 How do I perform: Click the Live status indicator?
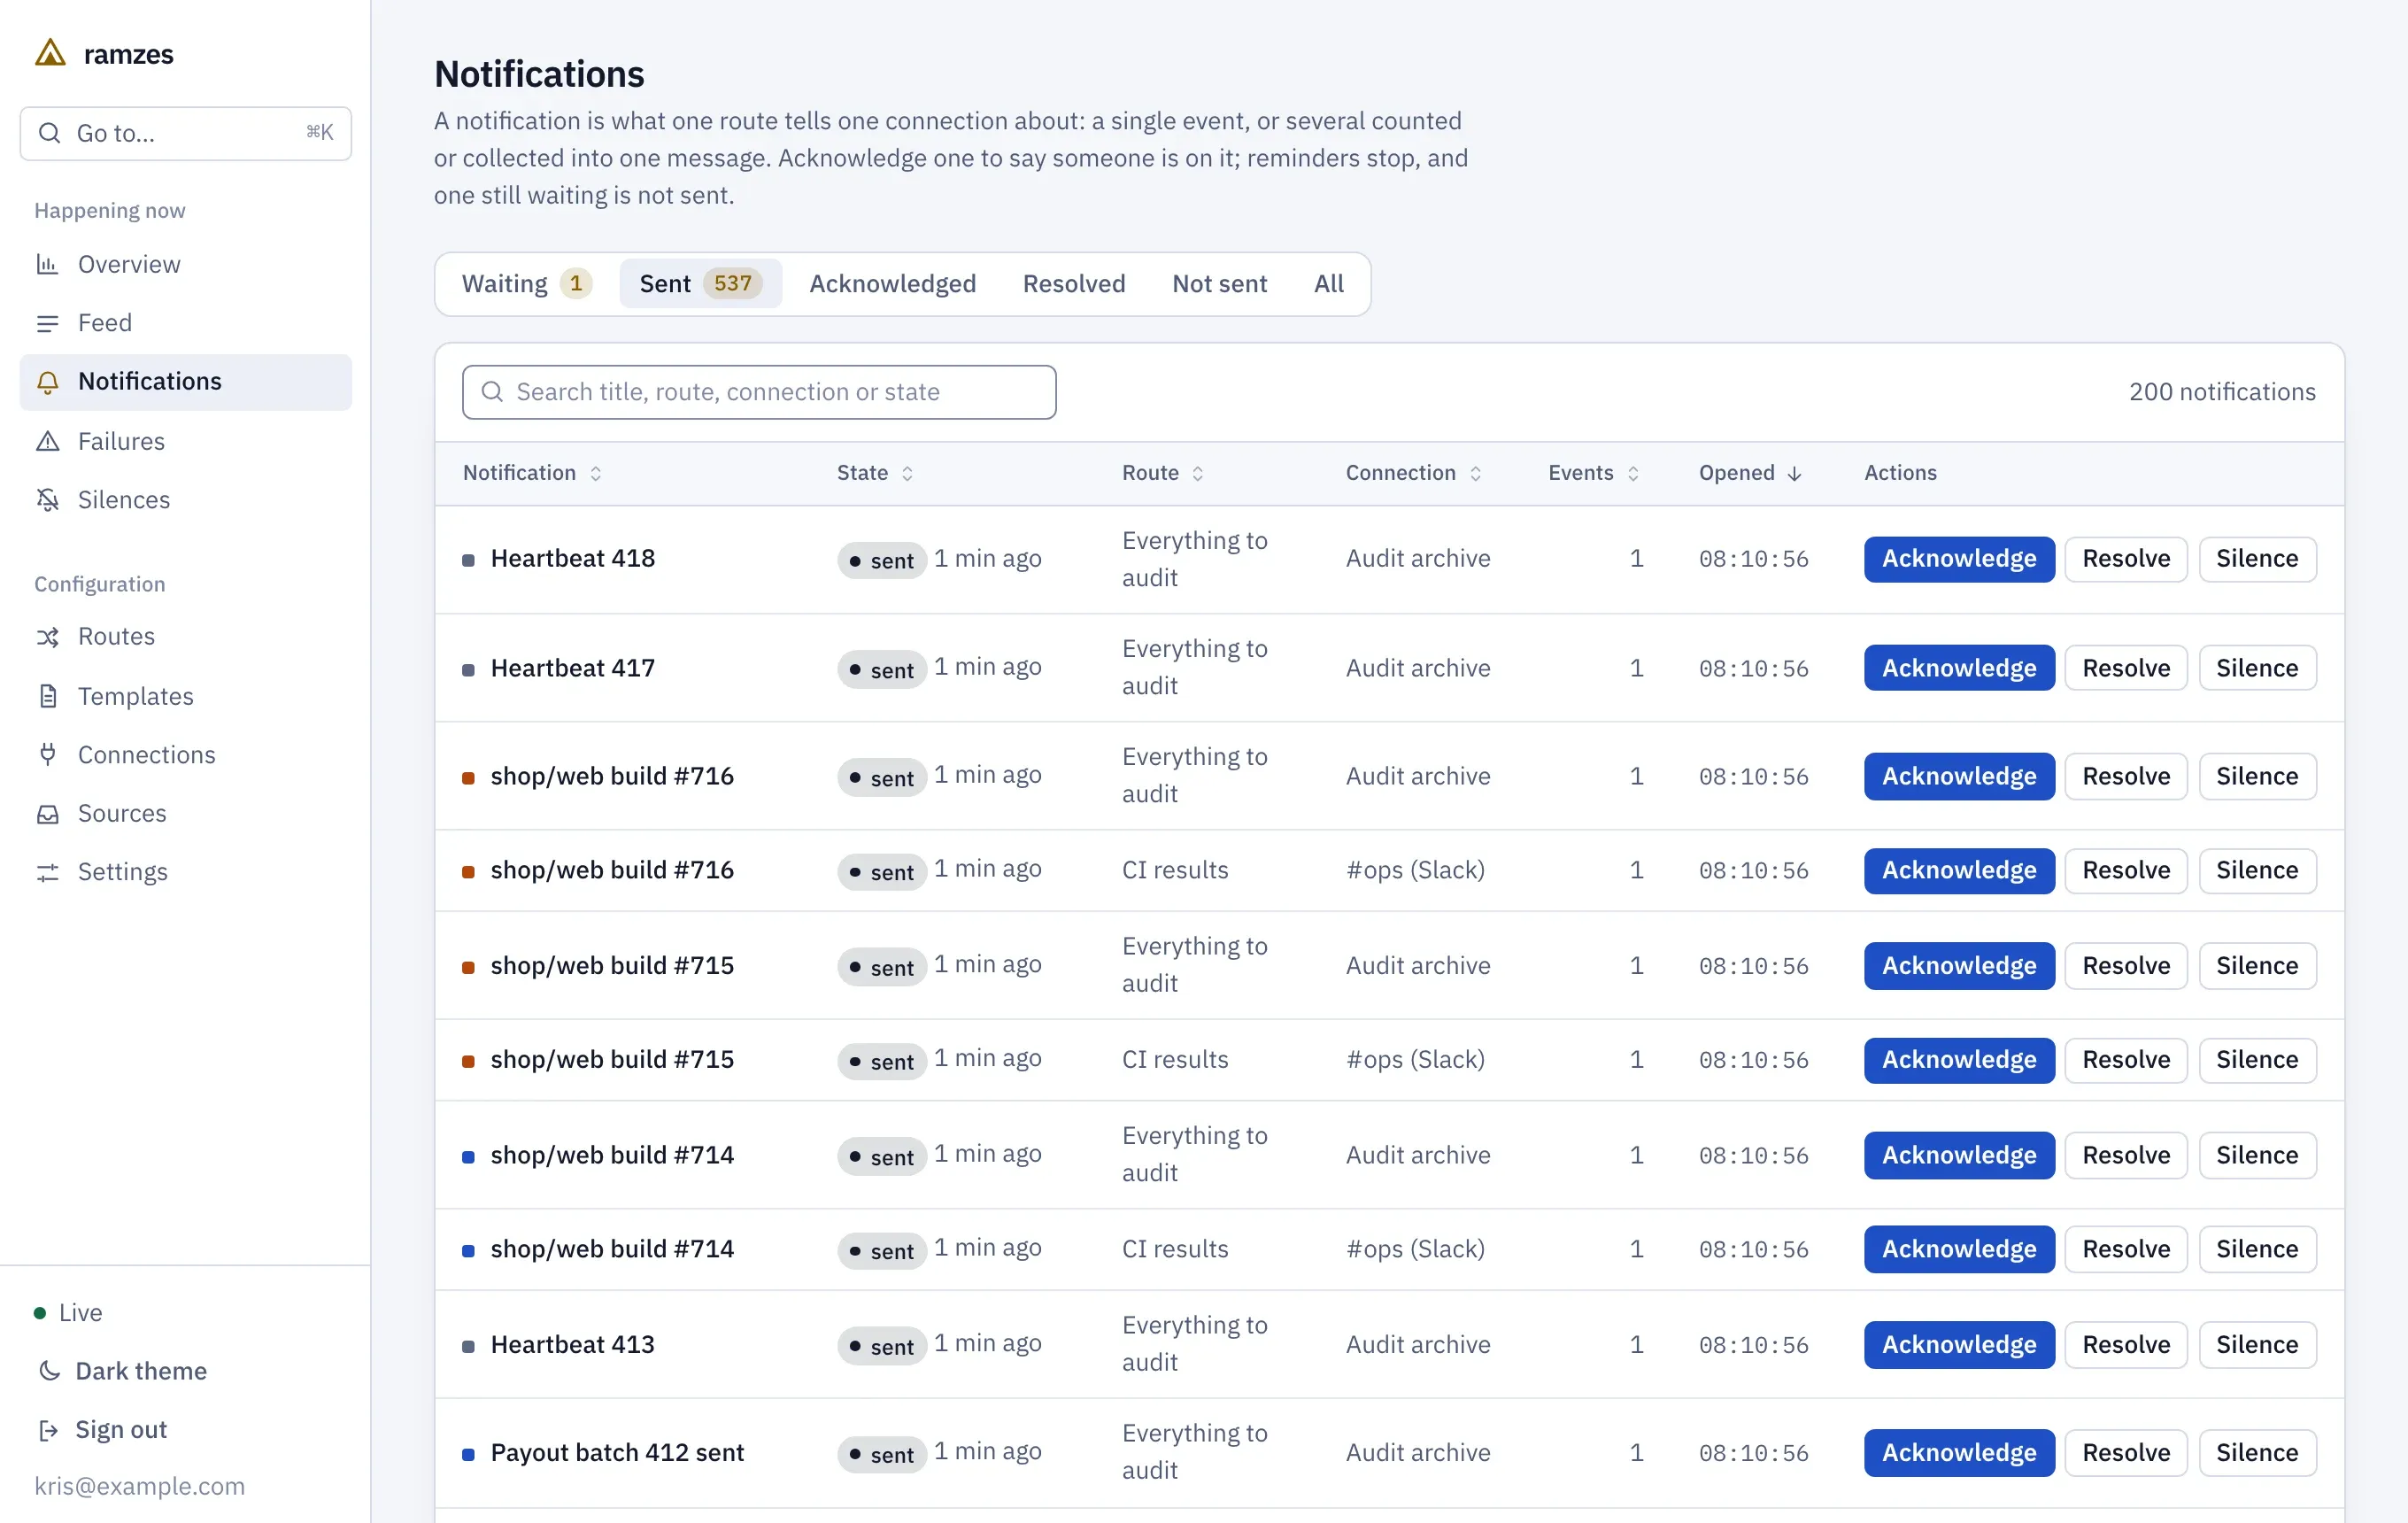tap(68, 1313)
